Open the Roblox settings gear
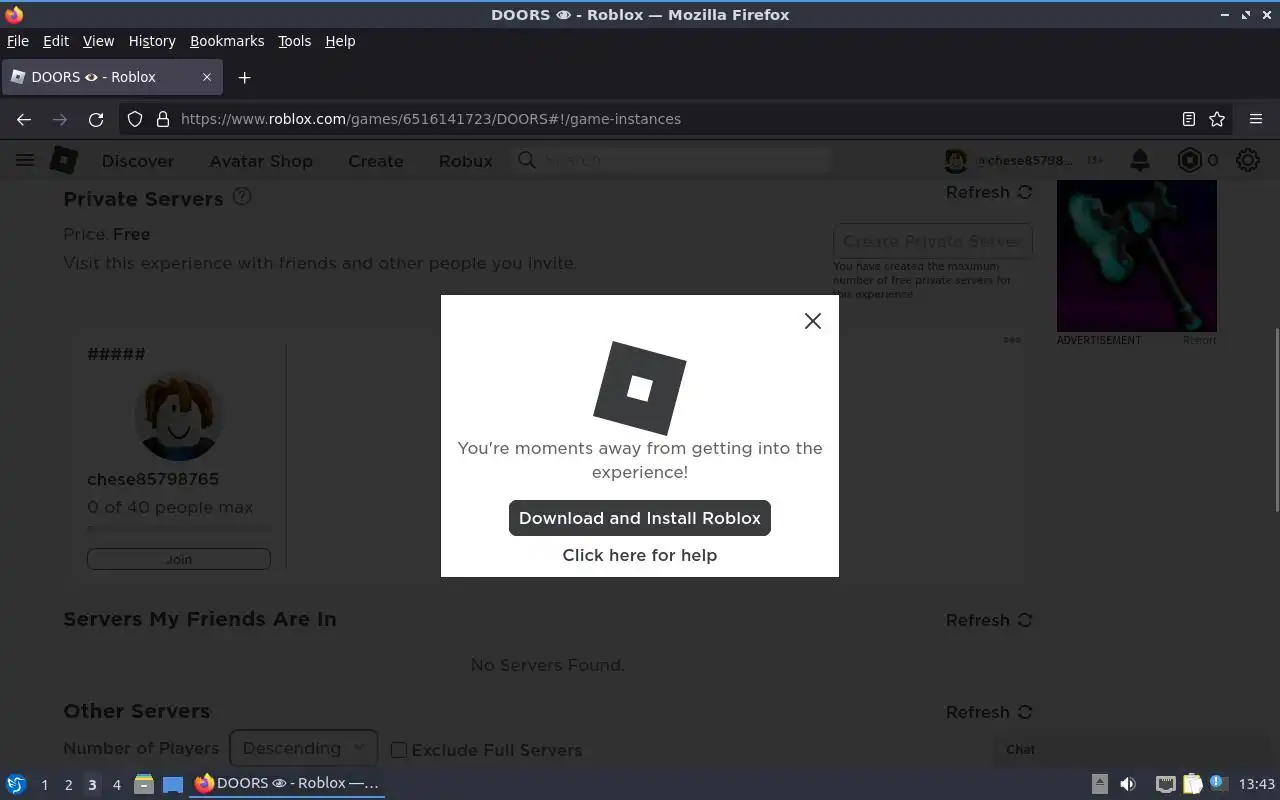Image resolution: width=1280 pixels, height=800 pixels. (x=1248, y=160)
